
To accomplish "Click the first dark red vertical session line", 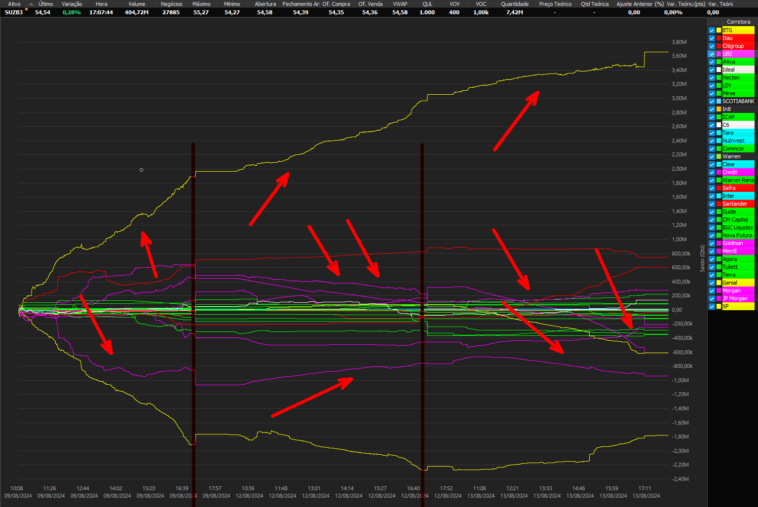I will coord(192,300).
